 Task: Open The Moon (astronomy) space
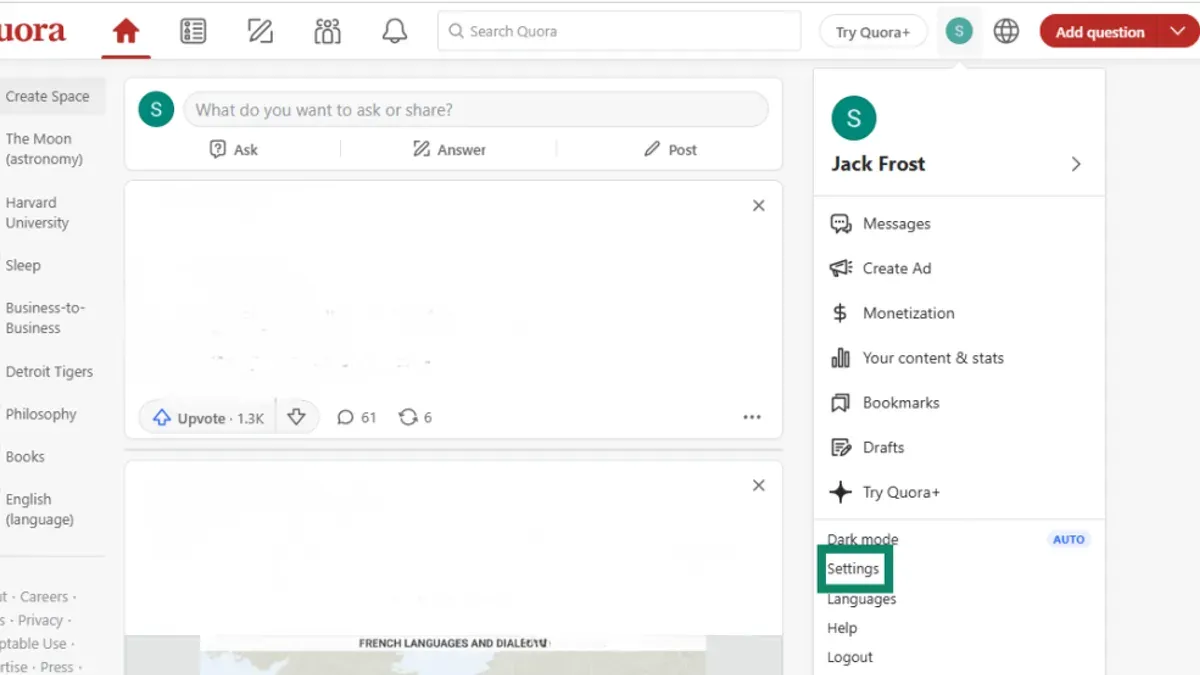pos(44,149)
